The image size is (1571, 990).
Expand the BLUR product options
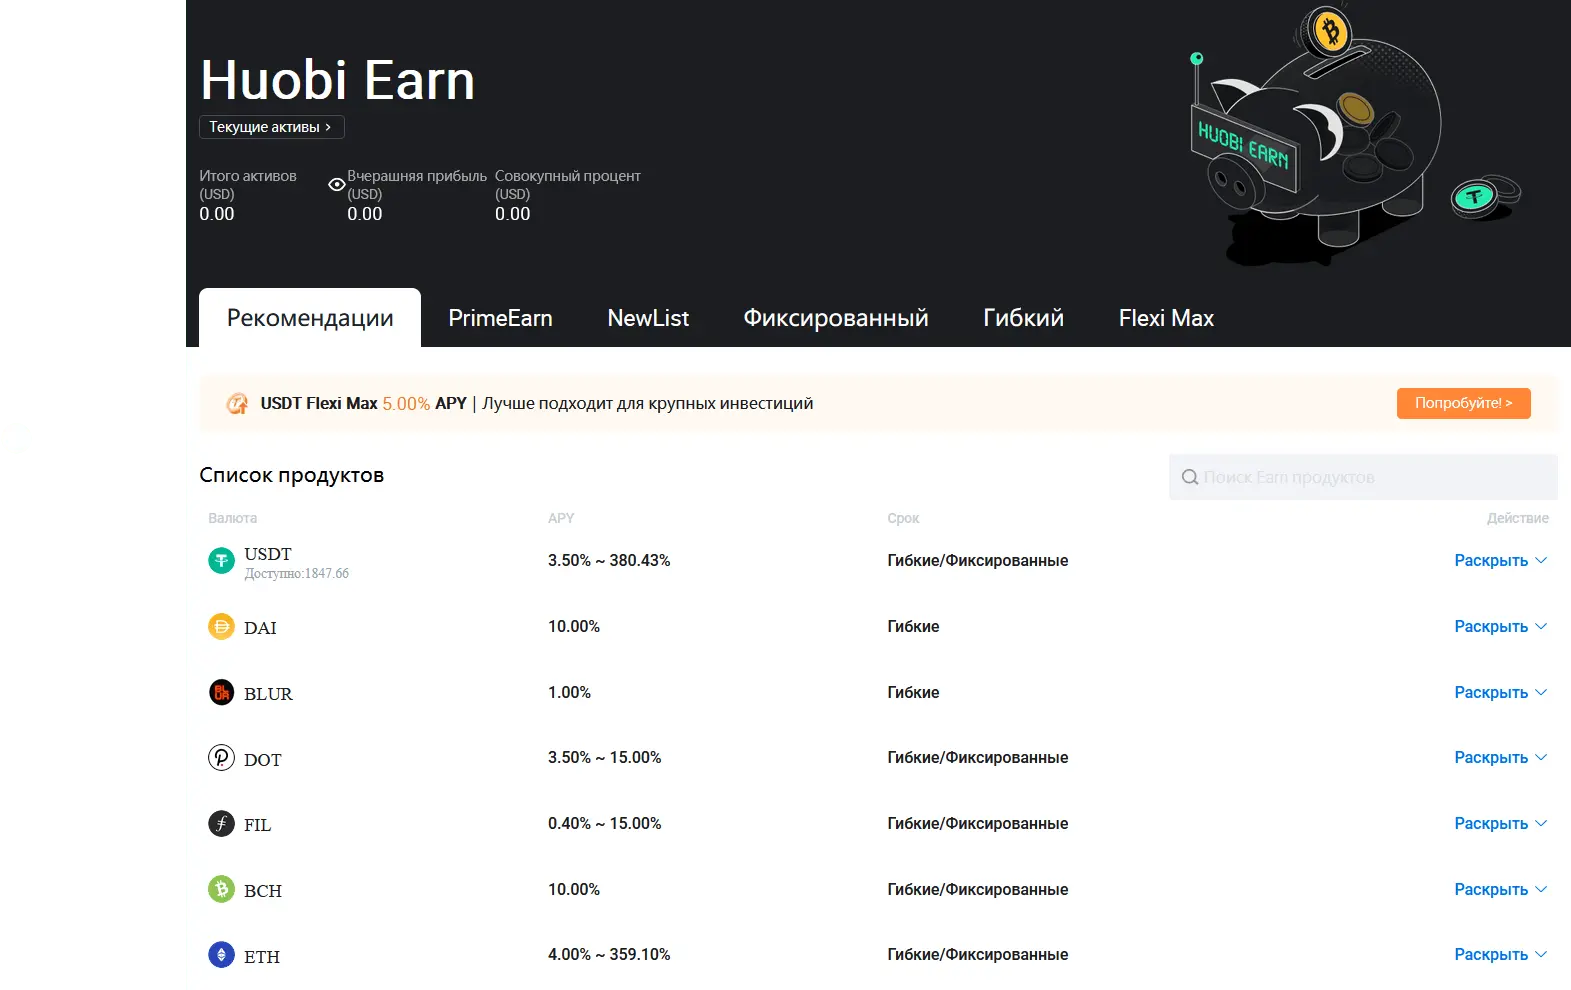click(1499, 693)
